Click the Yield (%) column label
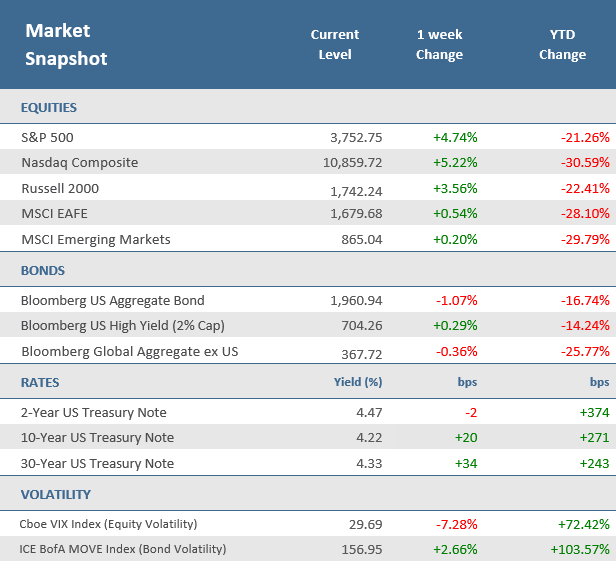 tap(358, 382)
